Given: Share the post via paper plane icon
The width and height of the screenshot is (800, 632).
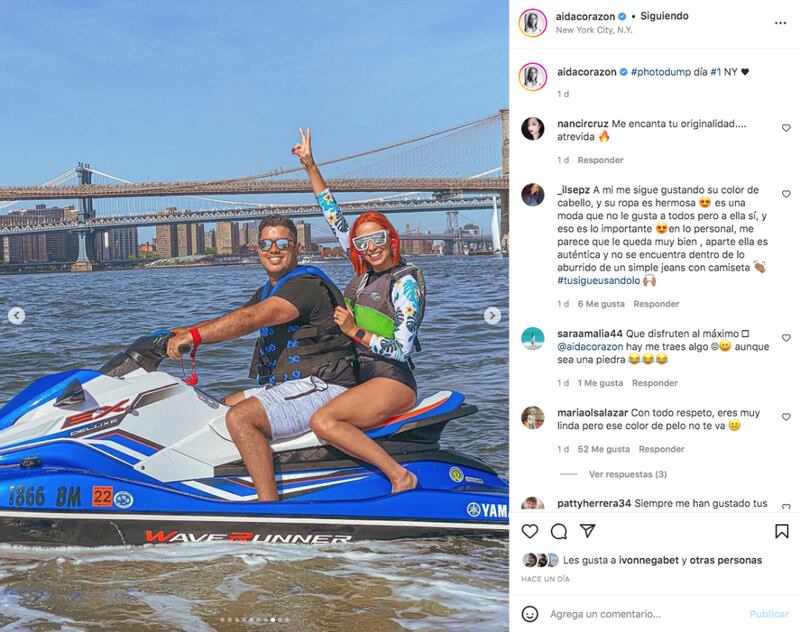Looking at the screenshot, I should click(588, 531).
